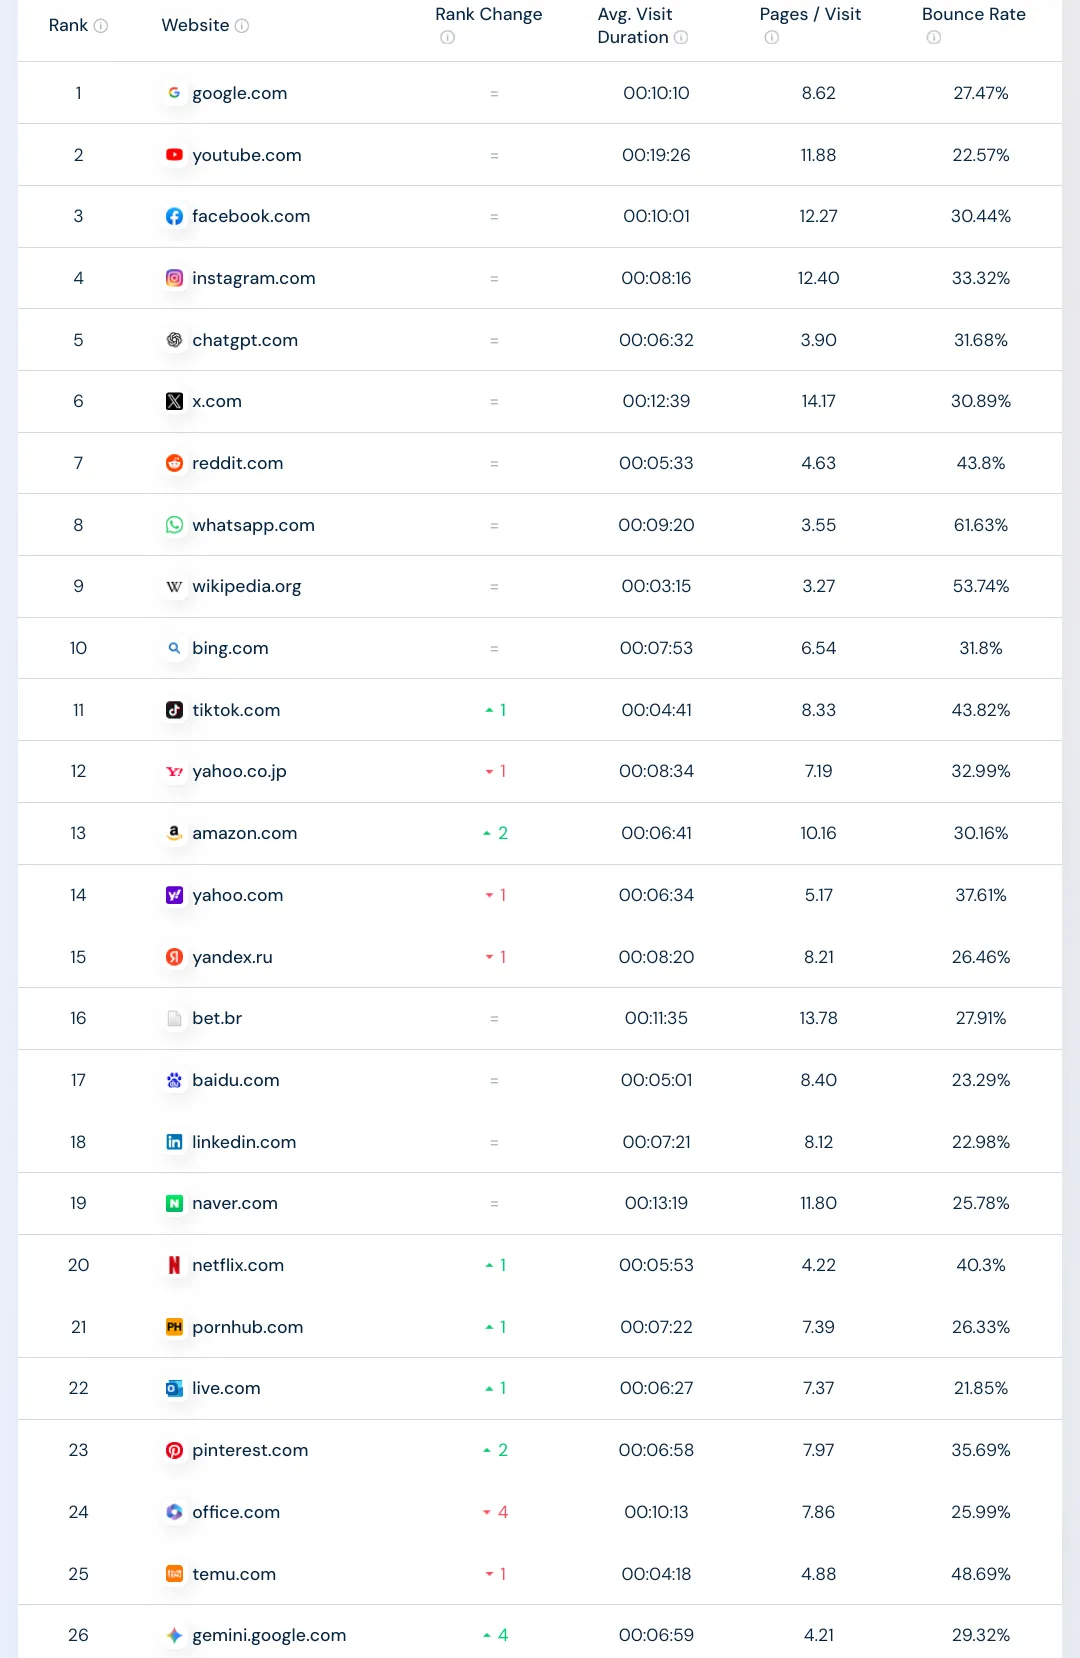Open the chatgpt.com website link
Image resolution: width=1080 pixels, height=1658 pixels.
pos(245,340)
